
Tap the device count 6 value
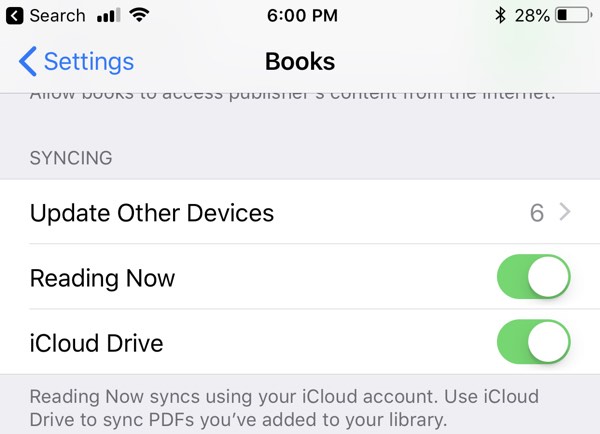[536, 212]
